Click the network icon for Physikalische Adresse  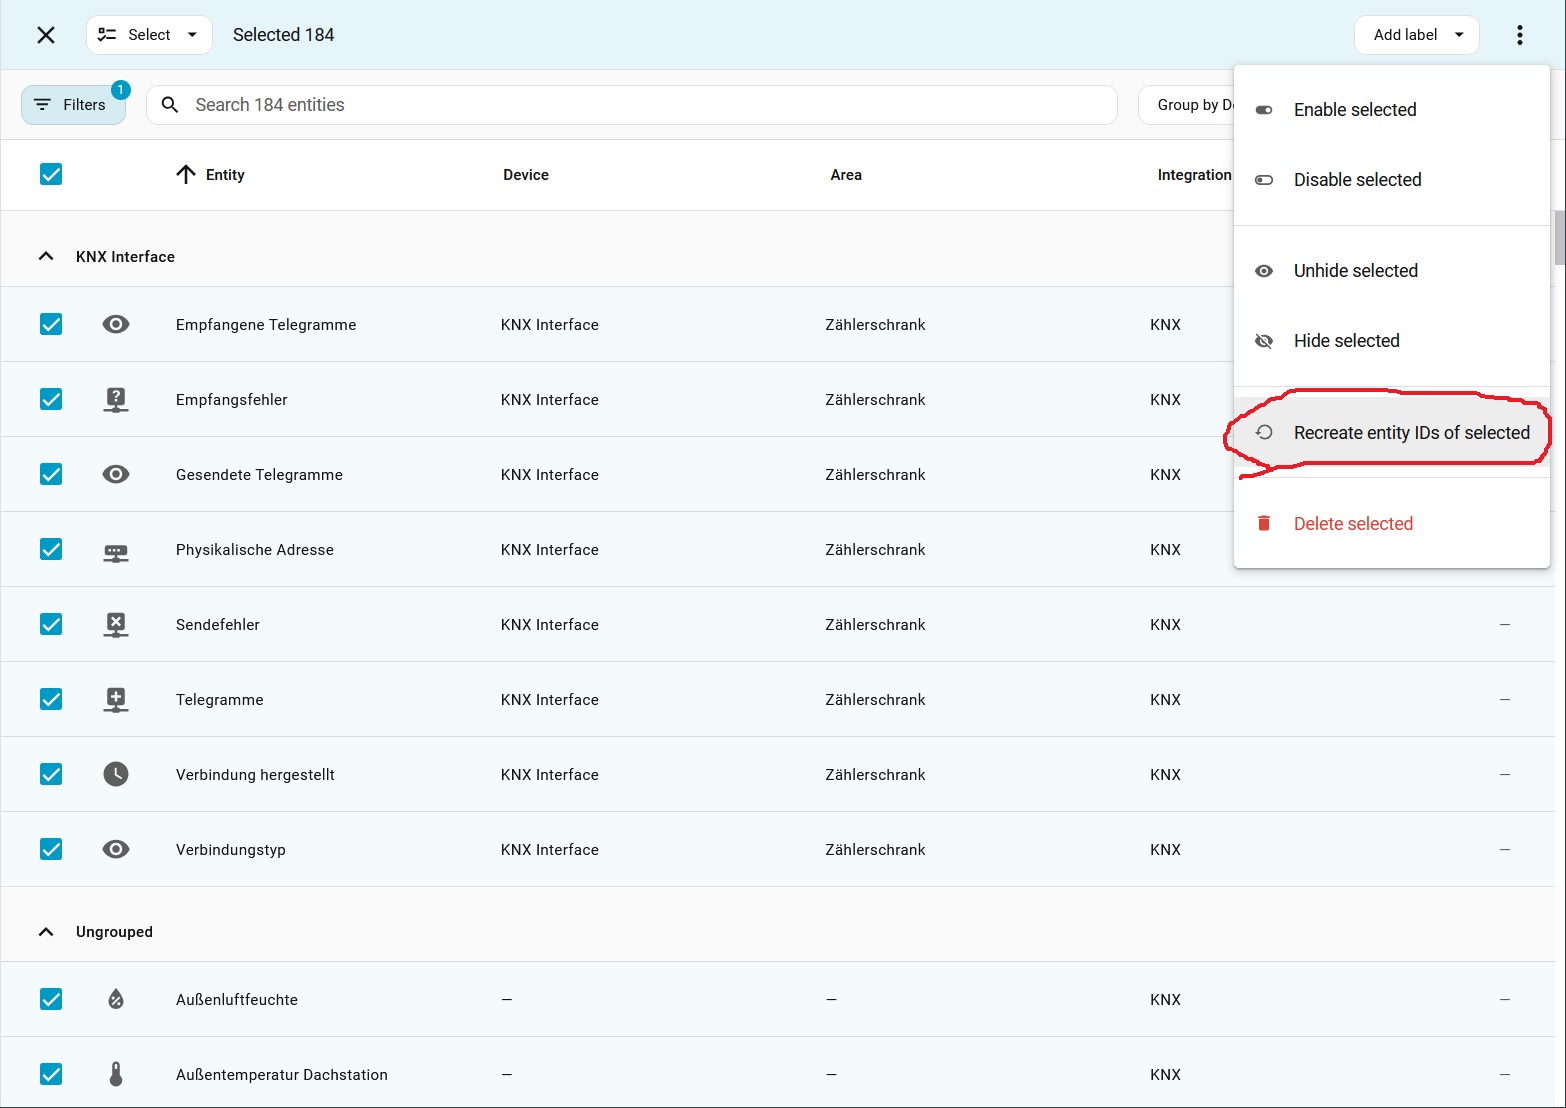(116, 553)
